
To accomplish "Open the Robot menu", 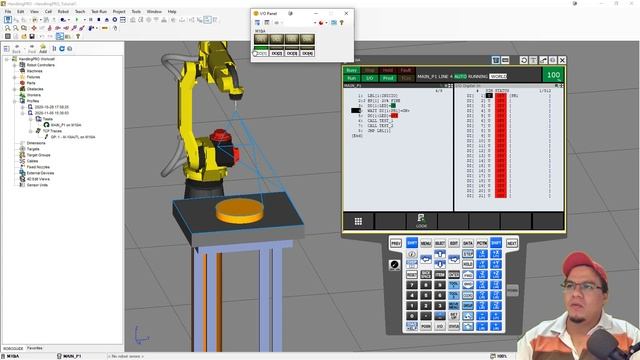I will [x=63, y=11].
